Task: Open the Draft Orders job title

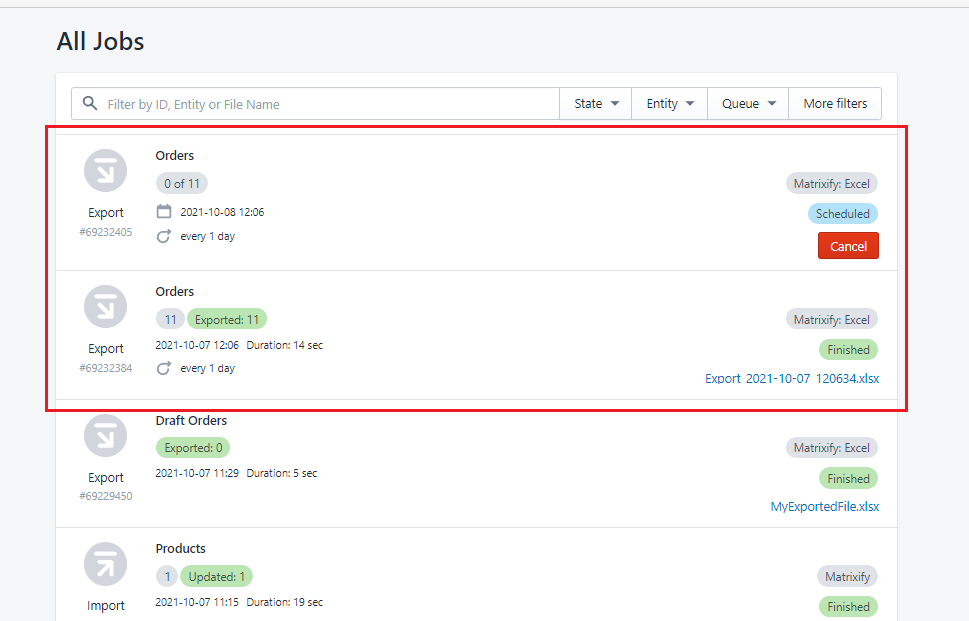Action: tap(191, 421)
